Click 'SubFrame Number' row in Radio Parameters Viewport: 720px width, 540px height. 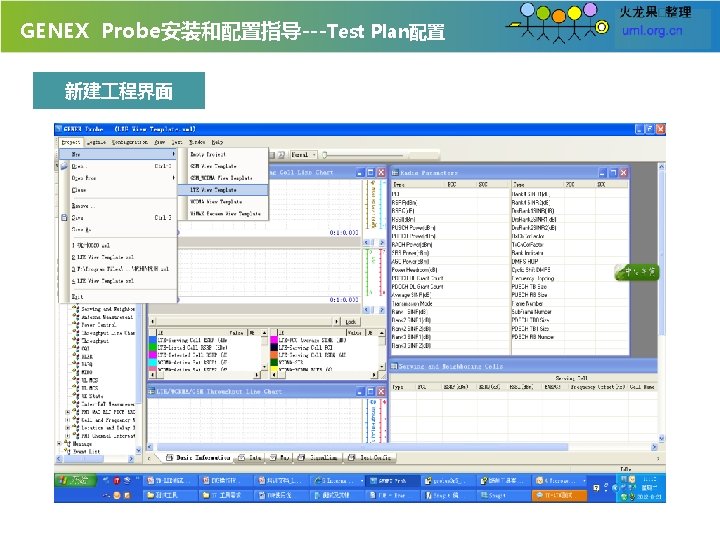[x=570, y=312]
